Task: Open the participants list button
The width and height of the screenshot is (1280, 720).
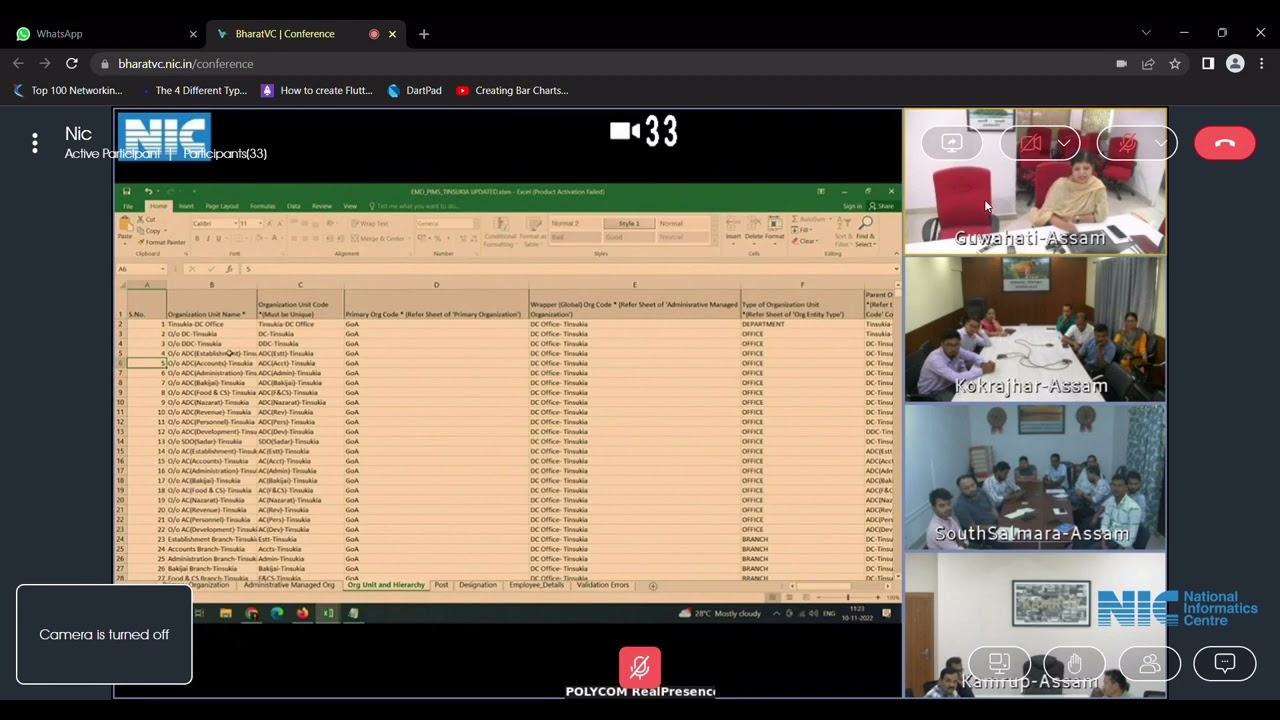Action: click(x=1150, y=663)
